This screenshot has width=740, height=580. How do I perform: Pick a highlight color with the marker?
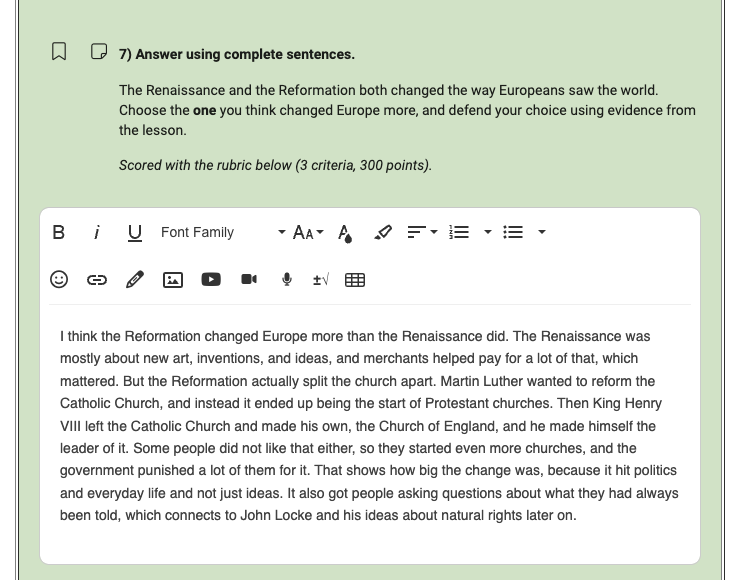(383, 232)
